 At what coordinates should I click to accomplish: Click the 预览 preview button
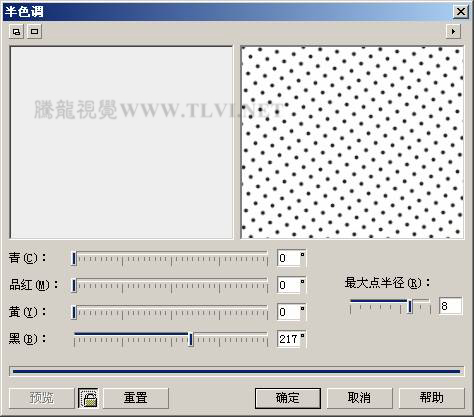(41, 398)
